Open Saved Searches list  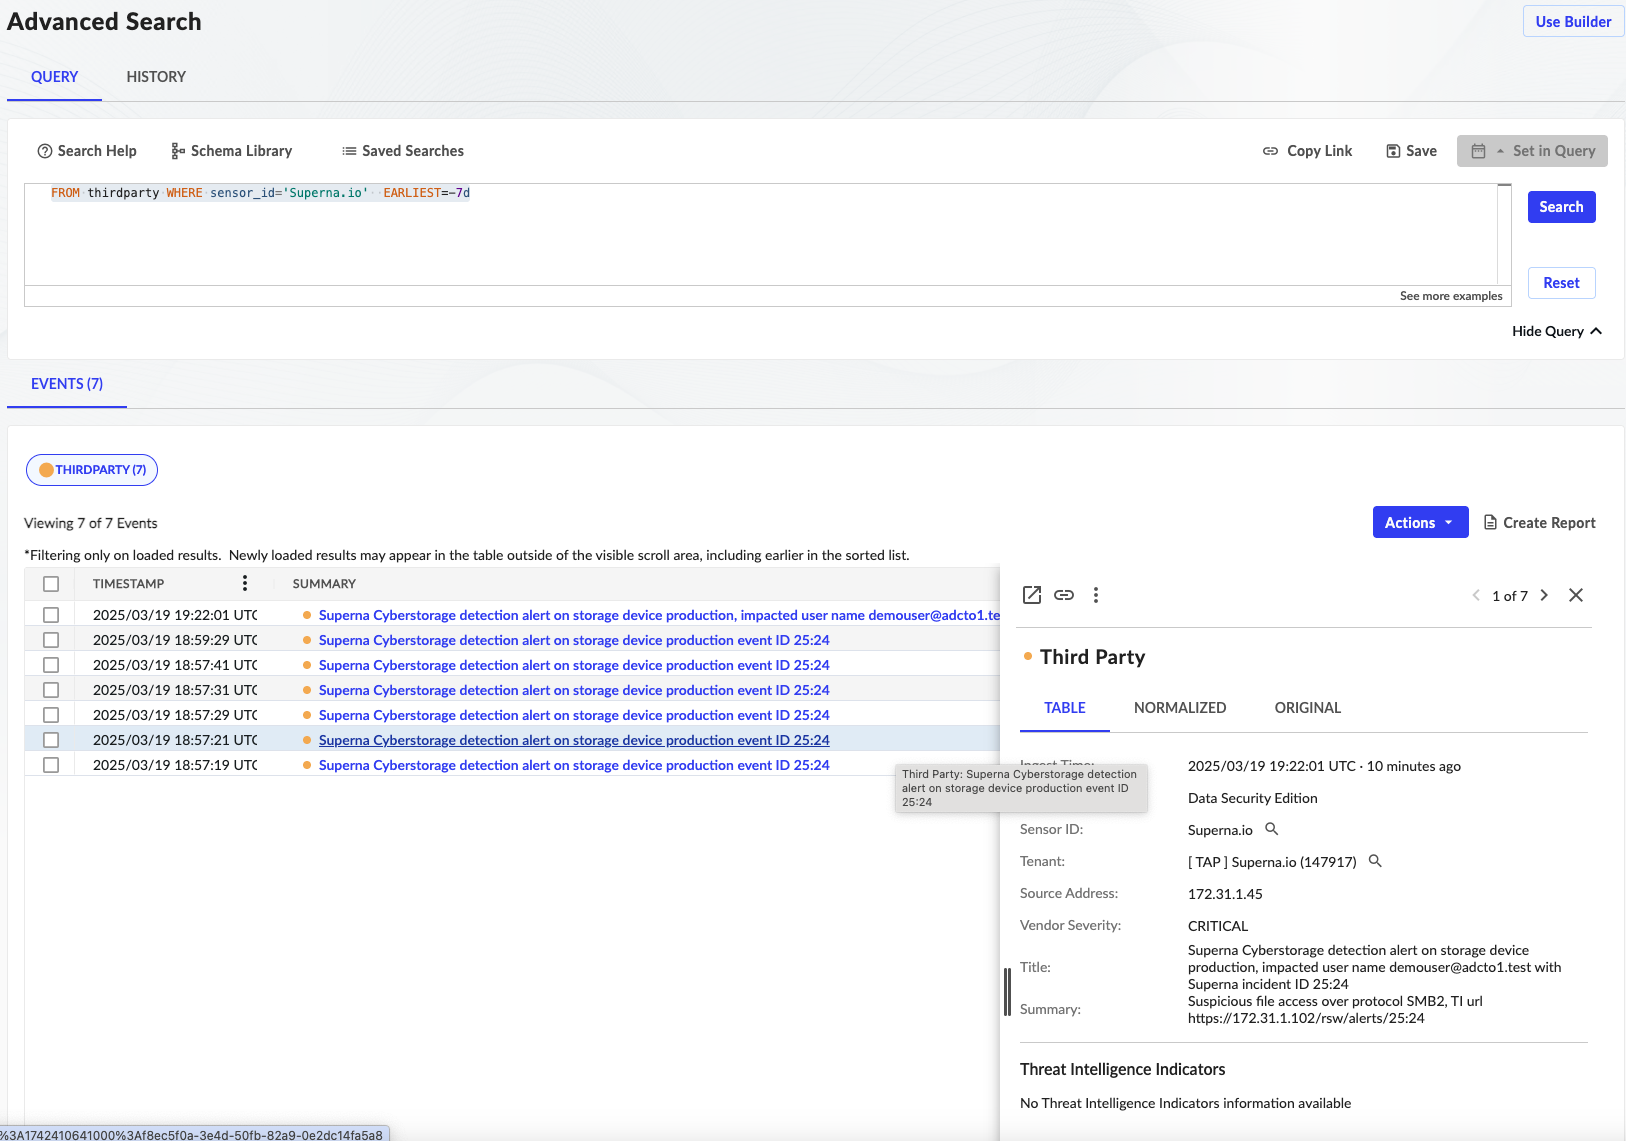[x=403, y=151]
